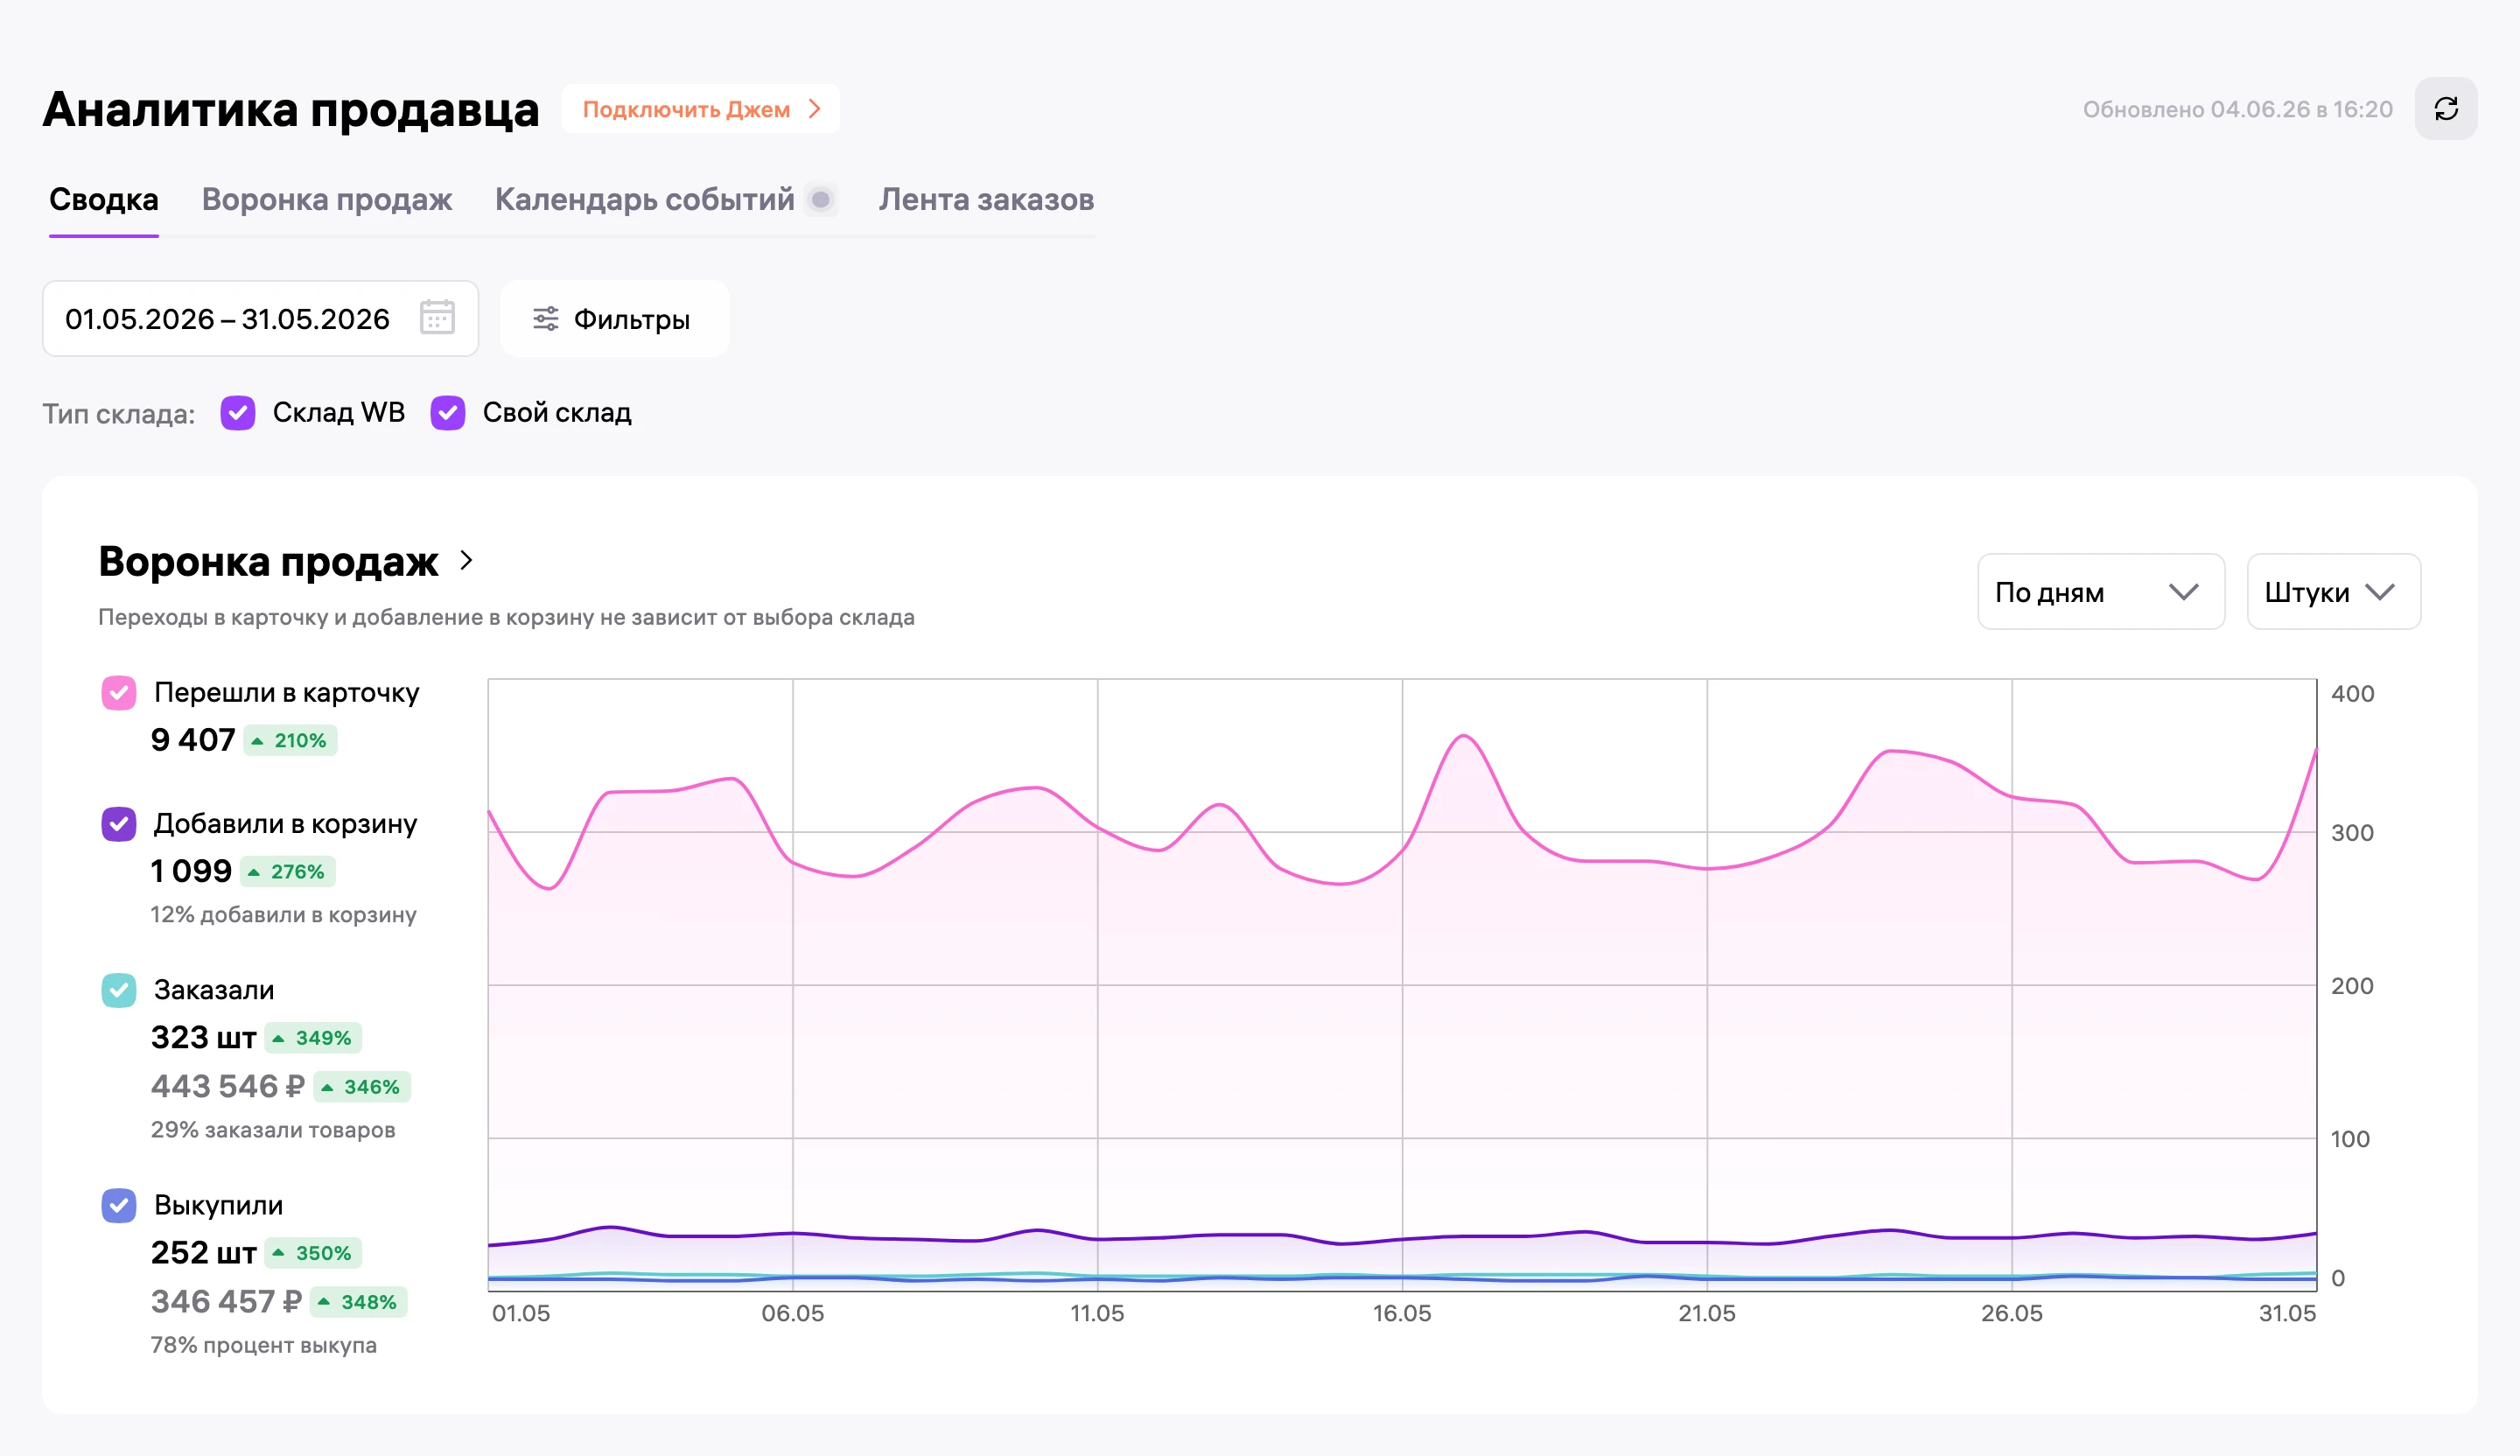Uncheck the Склад WB checkbox
The width and height of the screenshot is (2520, 1456).
(238, 413)
